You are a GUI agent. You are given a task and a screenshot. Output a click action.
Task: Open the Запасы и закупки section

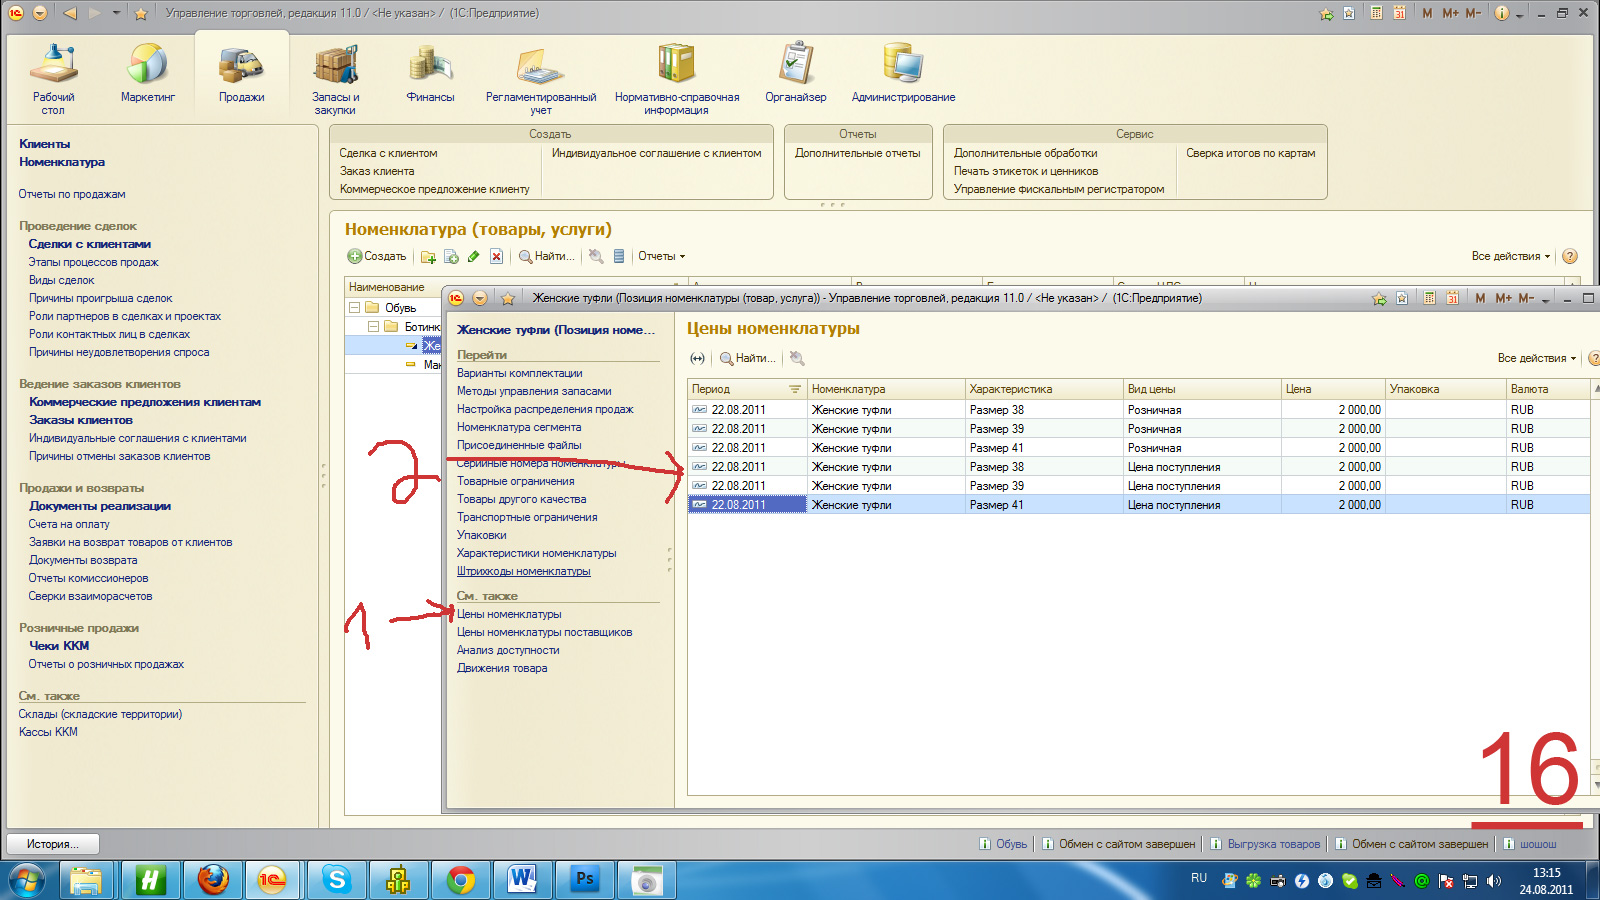[x=336, y=80]
